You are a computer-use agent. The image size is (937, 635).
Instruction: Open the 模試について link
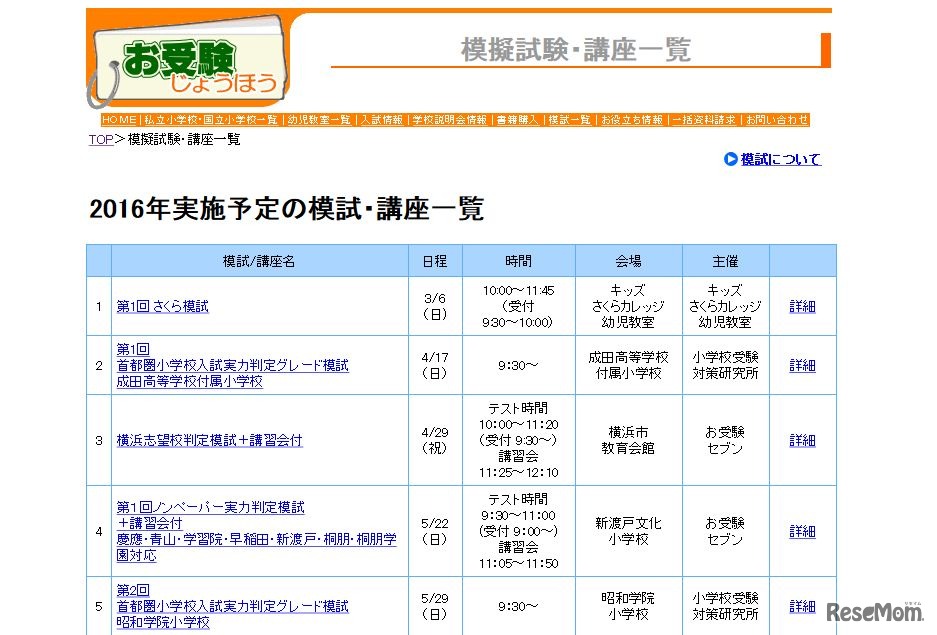(x=779, y=158)
